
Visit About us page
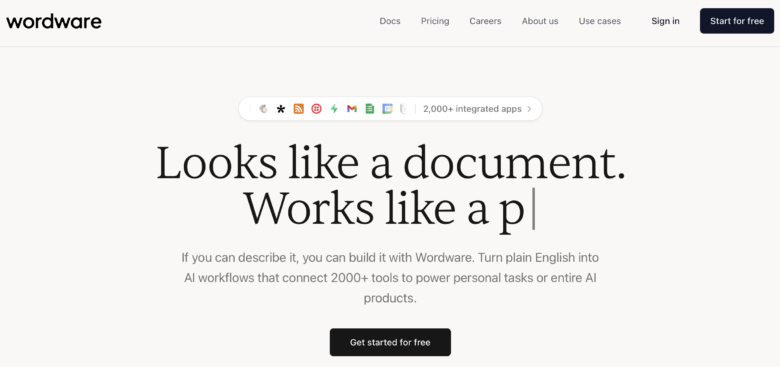tap(540, 21)
